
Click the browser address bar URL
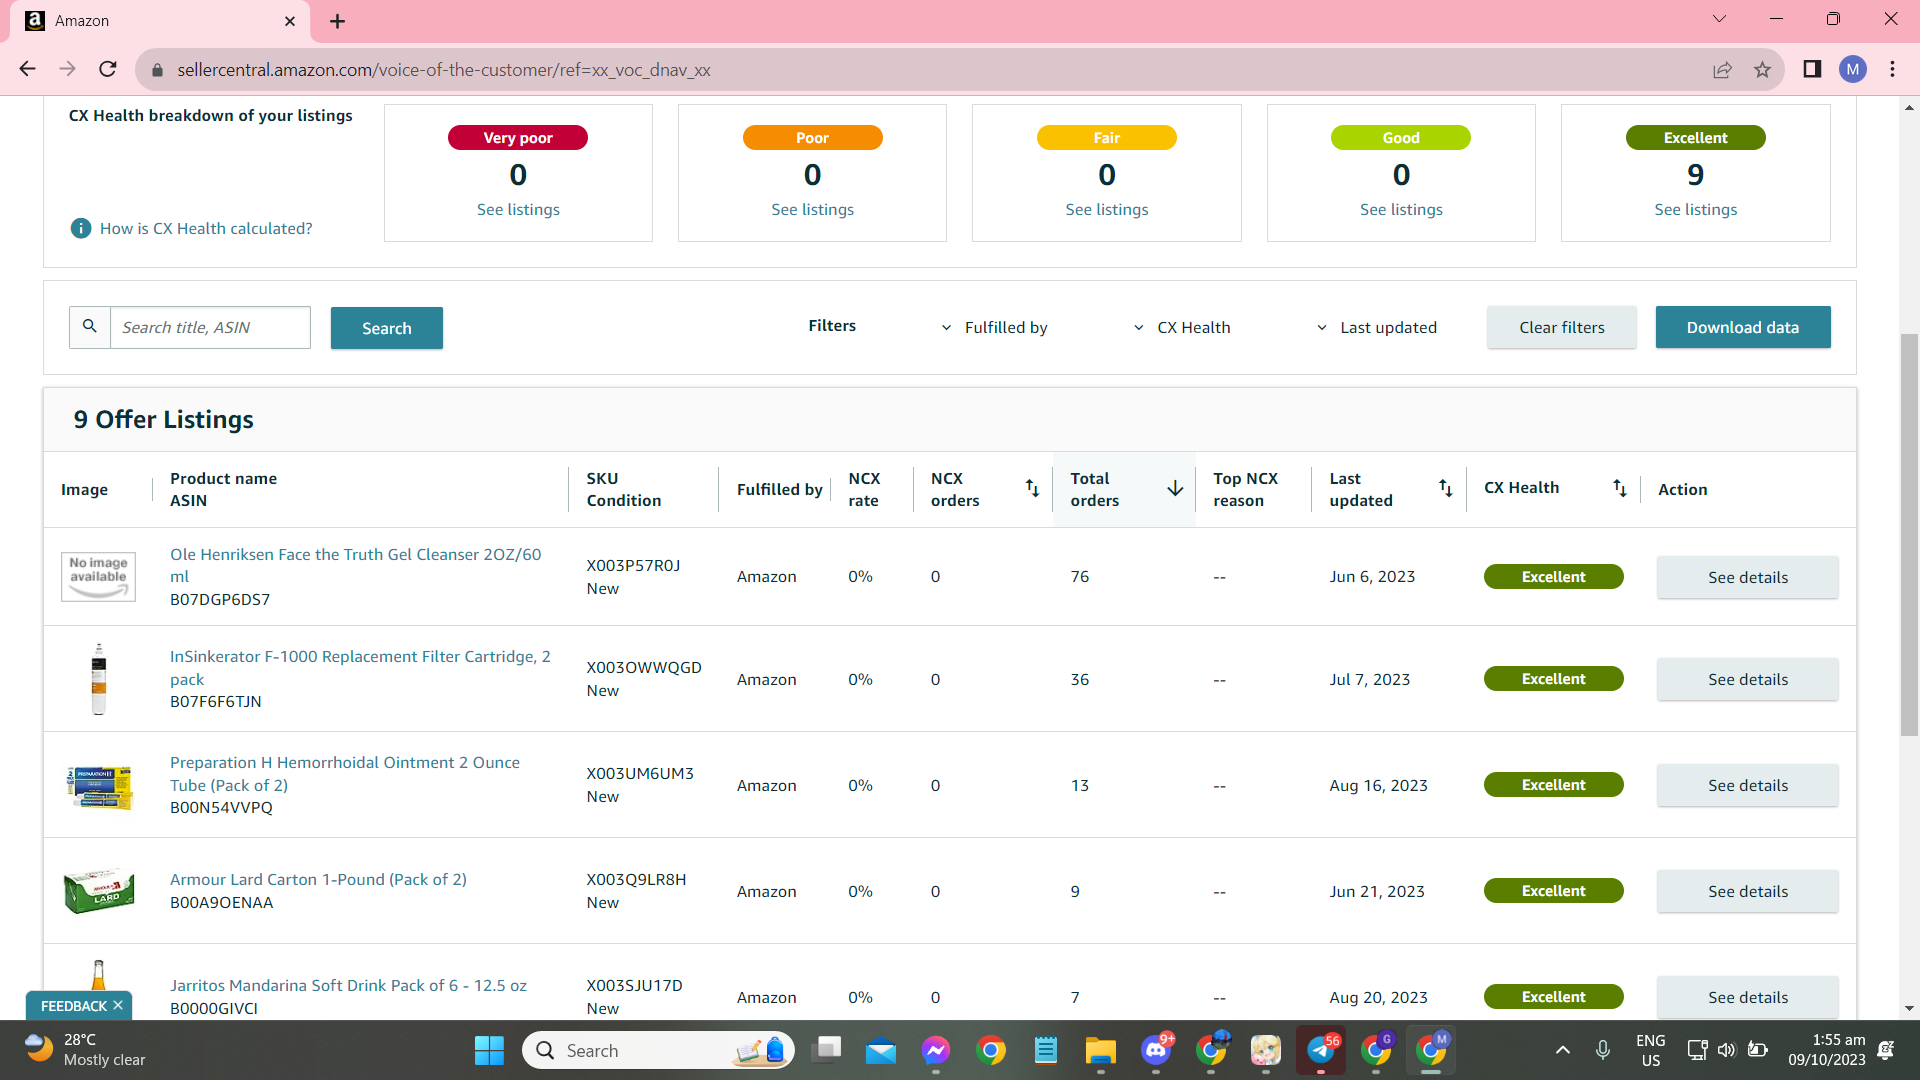click(x=443, y=70)
